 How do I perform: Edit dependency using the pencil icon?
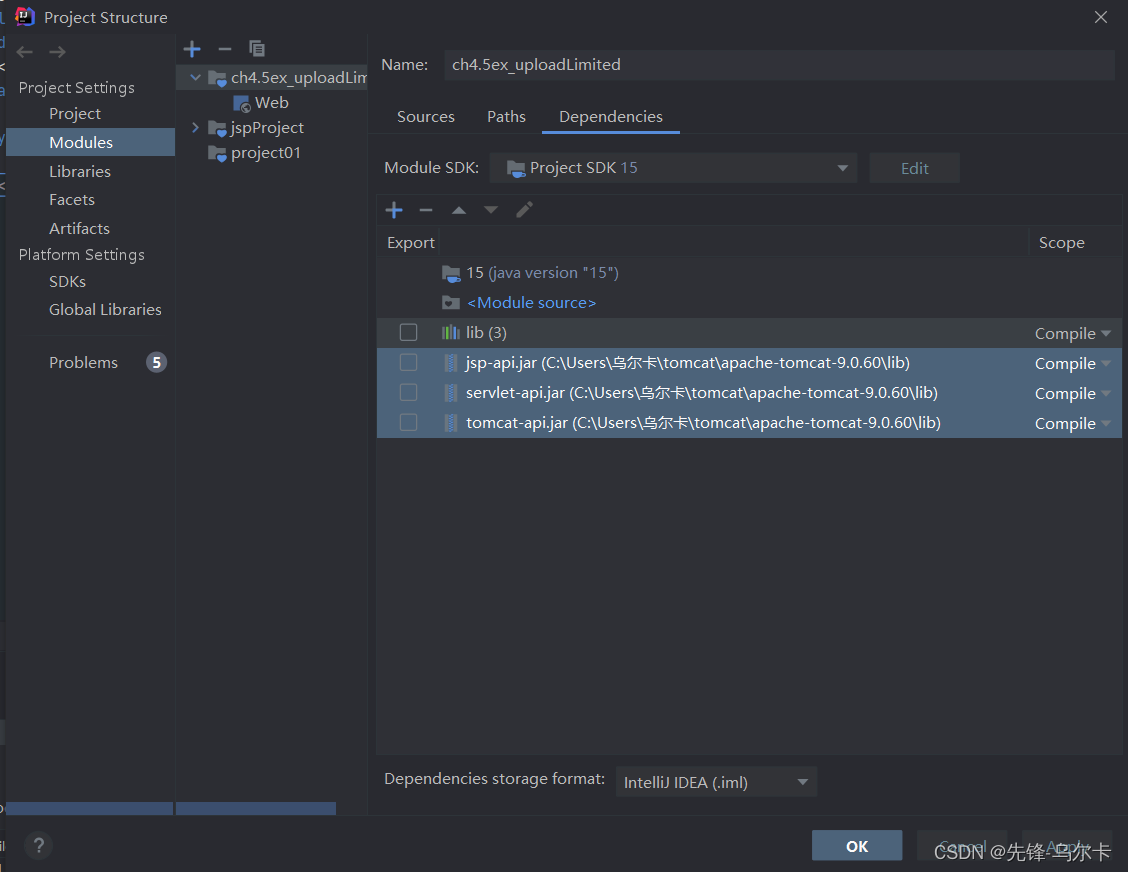pyautogui.click(x=524, y=210)
